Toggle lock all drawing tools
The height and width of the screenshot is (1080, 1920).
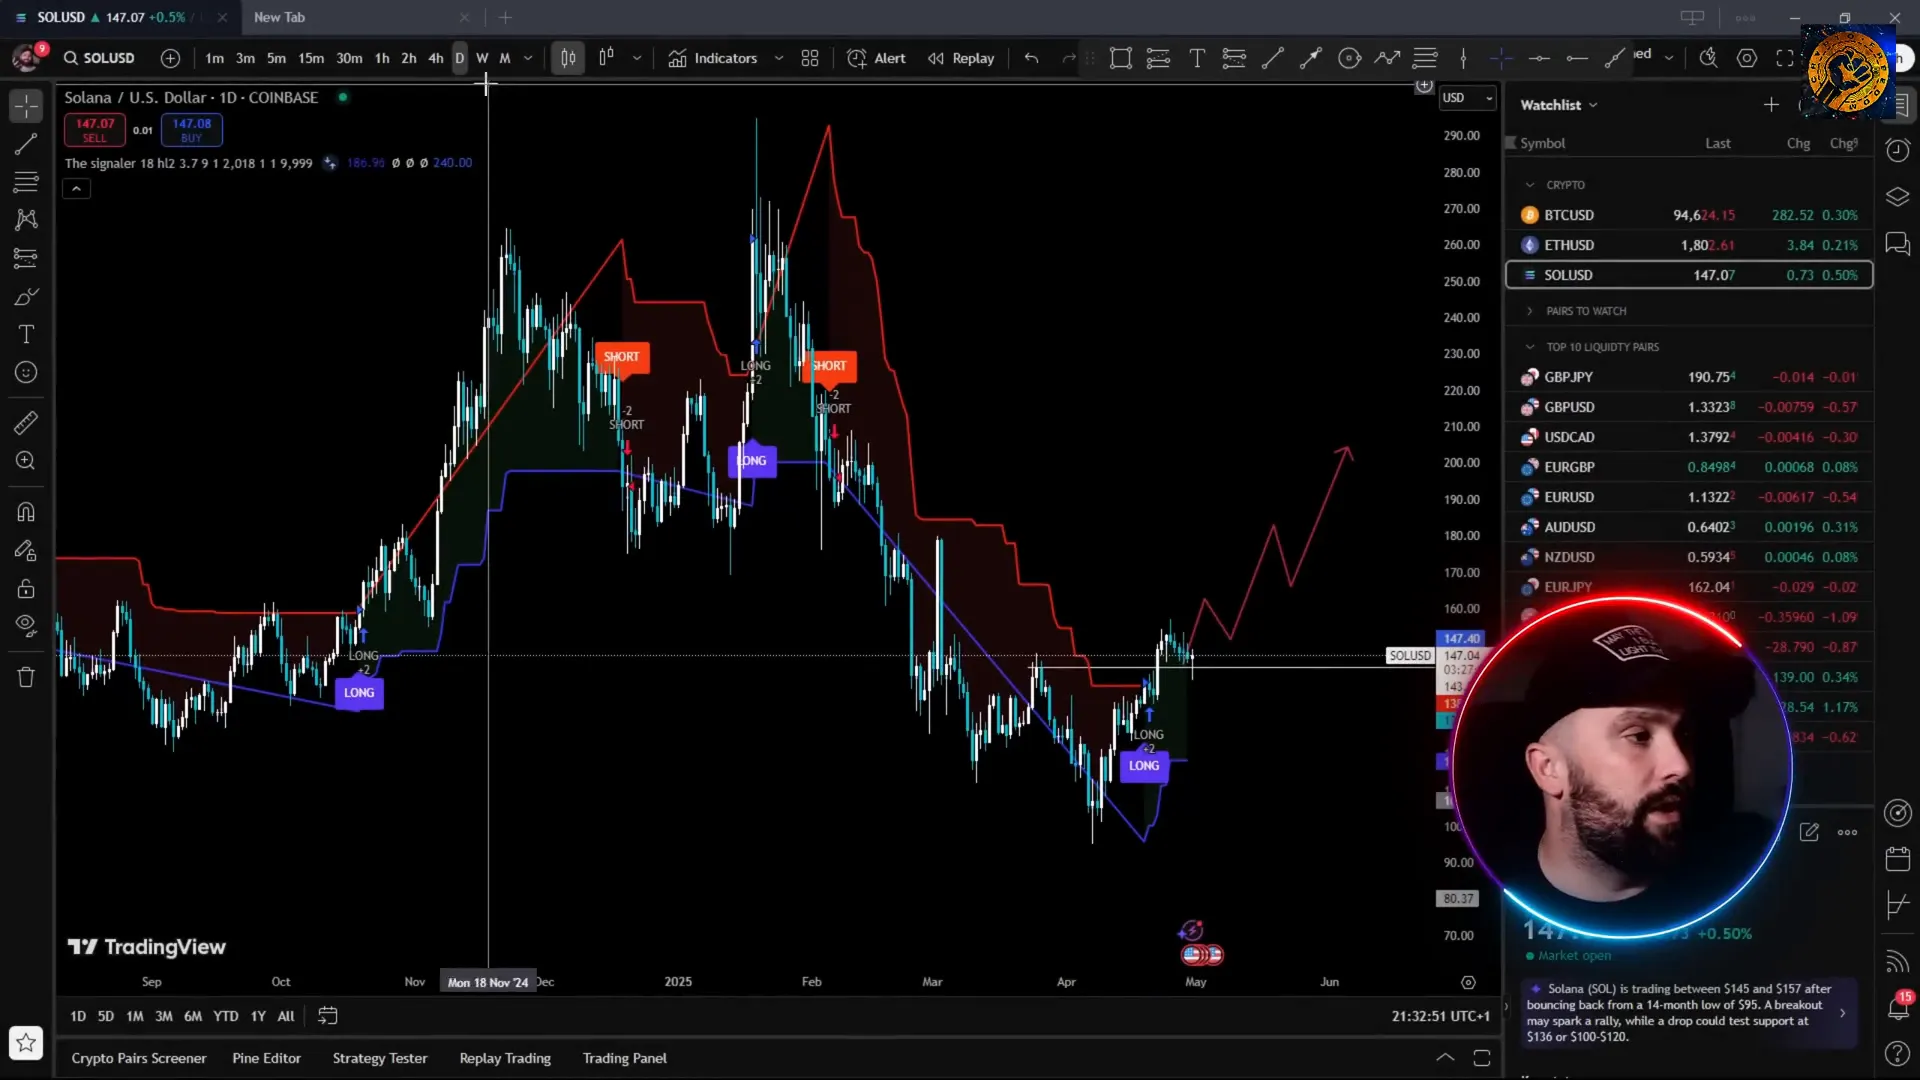(26, 588)
